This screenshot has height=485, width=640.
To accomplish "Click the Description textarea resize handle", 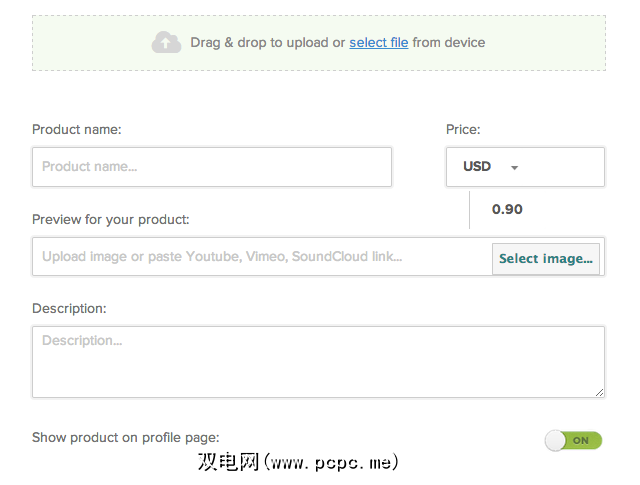I will click(x=599, y=392).
